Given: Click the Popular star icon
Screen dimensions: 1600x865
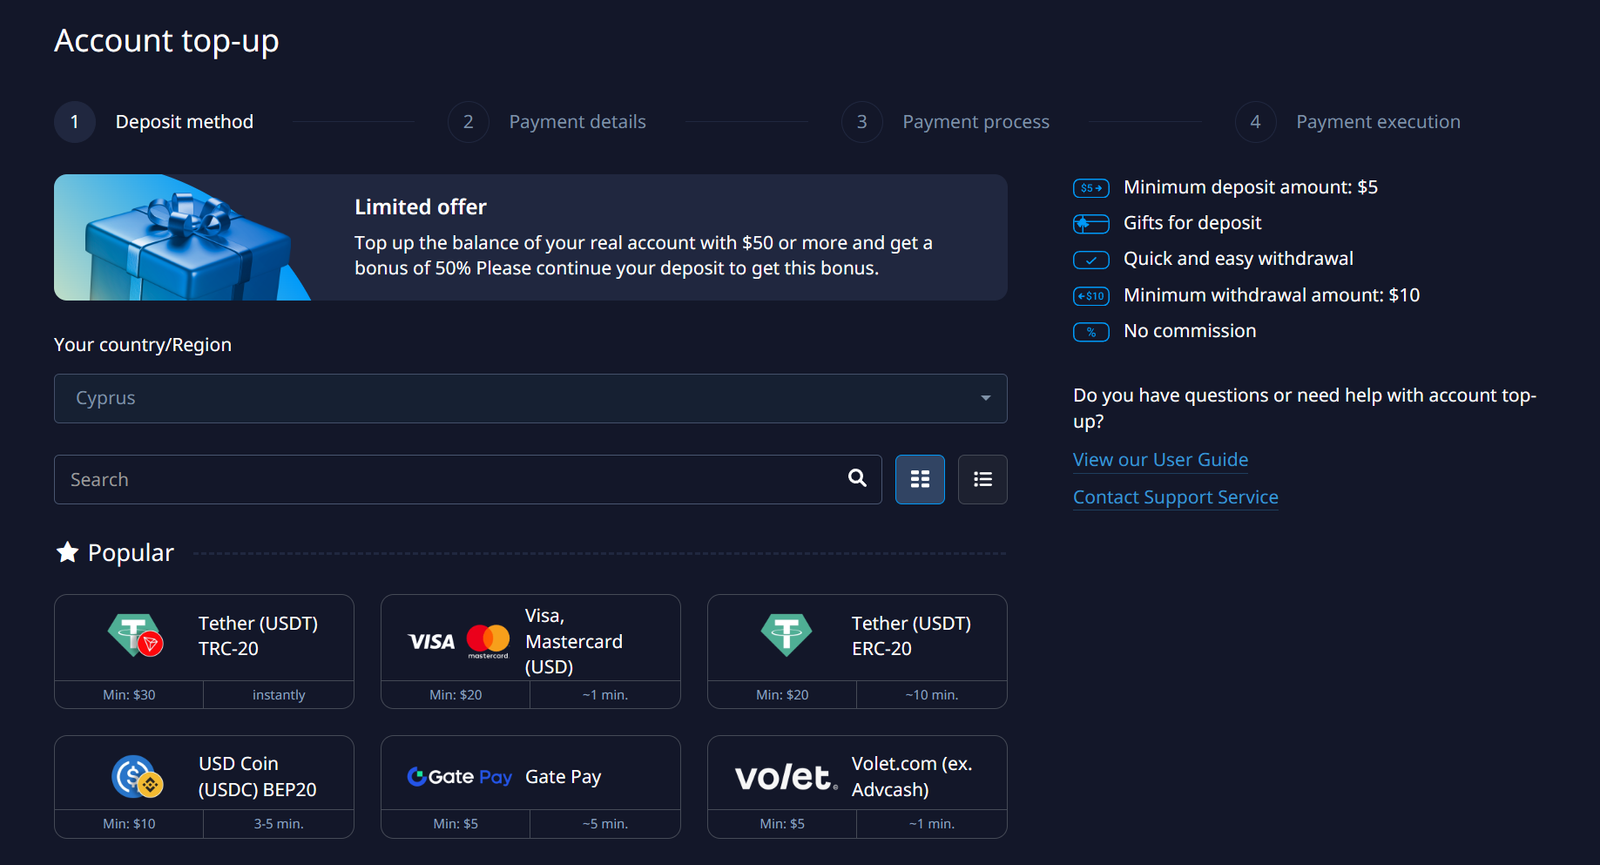Looking at the screenshot, I should coord(67,552).
